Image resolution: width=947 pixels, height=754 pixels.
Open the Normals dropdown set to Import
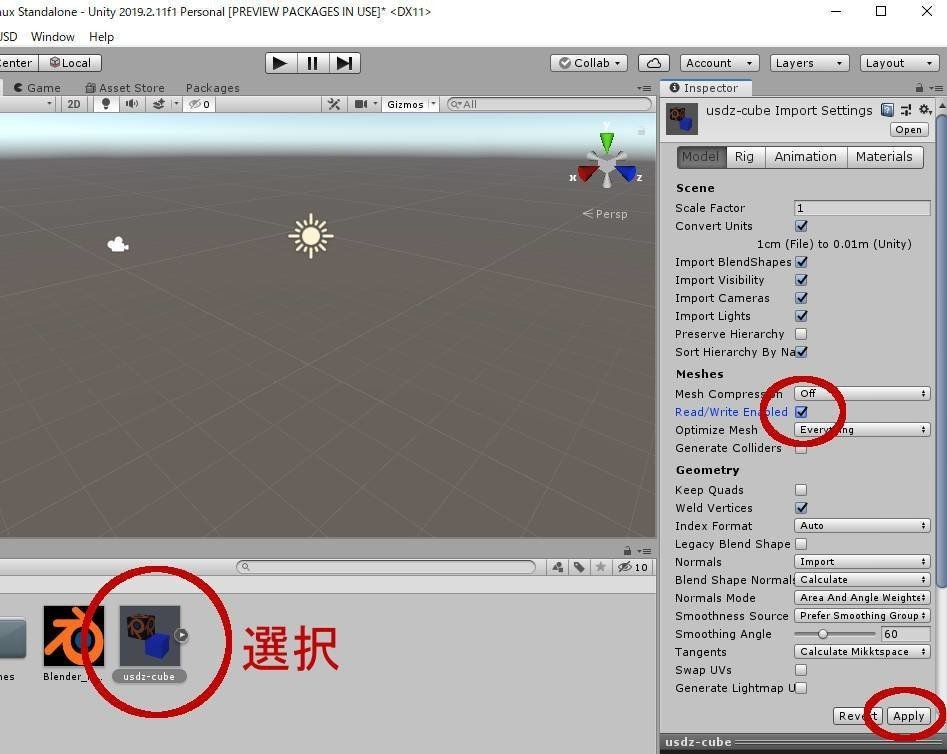pyautogui.click(x=862, y=562)
